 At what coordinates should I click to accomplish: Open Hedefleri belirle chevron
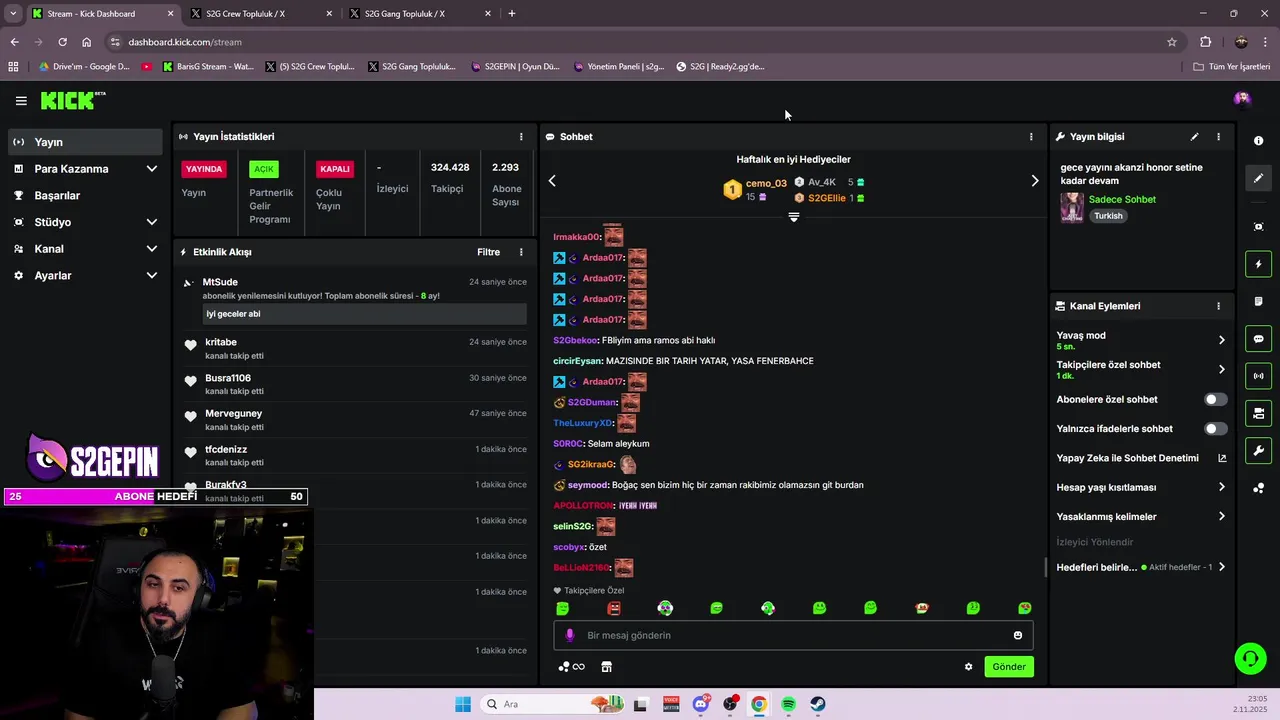pyautogui.click(x=1221, y=567)
